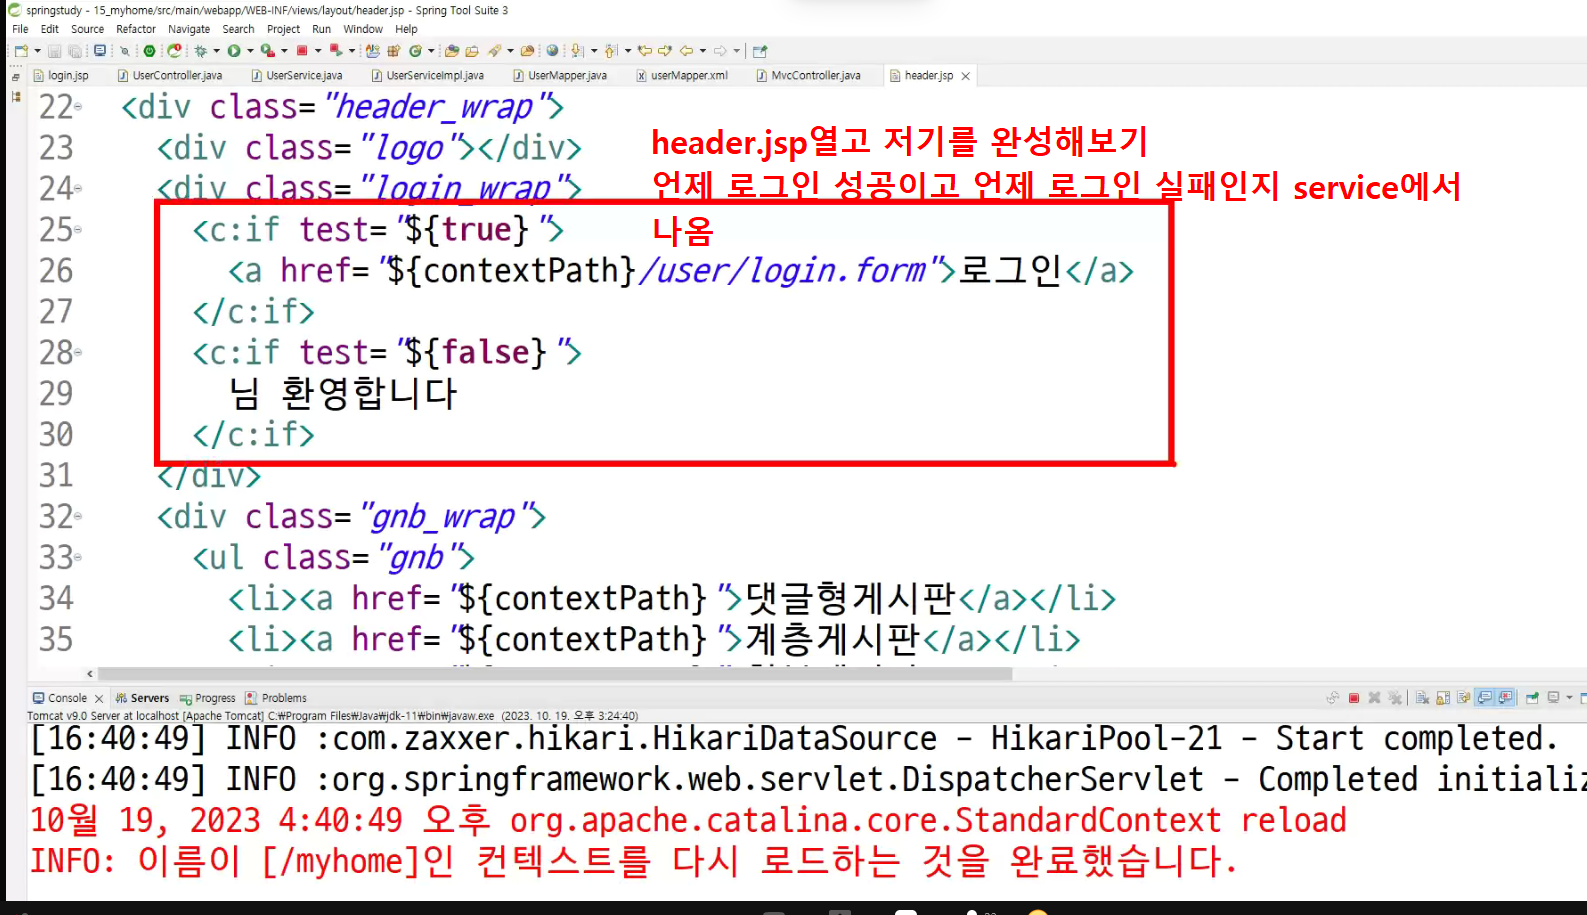Click the Clear Console icon
This screenshot has width=1587, height=915.
tap(1422, 698)
